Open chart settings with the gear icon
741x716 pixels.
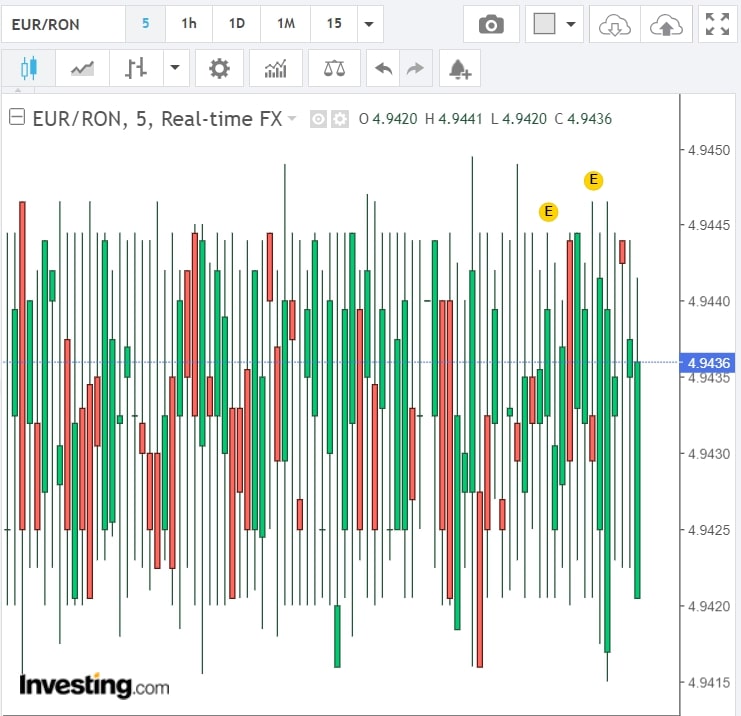click(218, 68)
